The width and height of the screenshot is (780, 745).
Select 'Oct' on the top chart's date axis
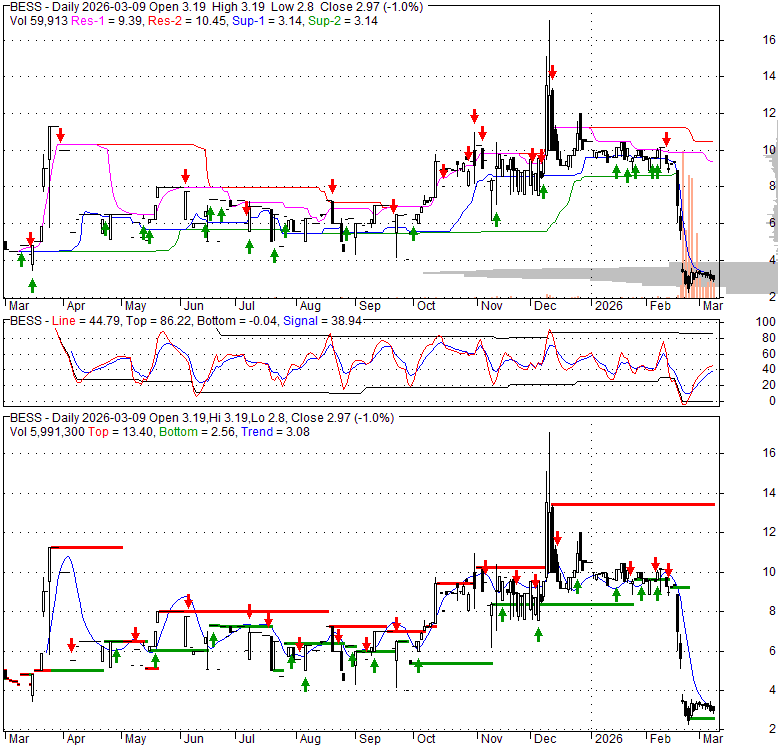point(426,305)
